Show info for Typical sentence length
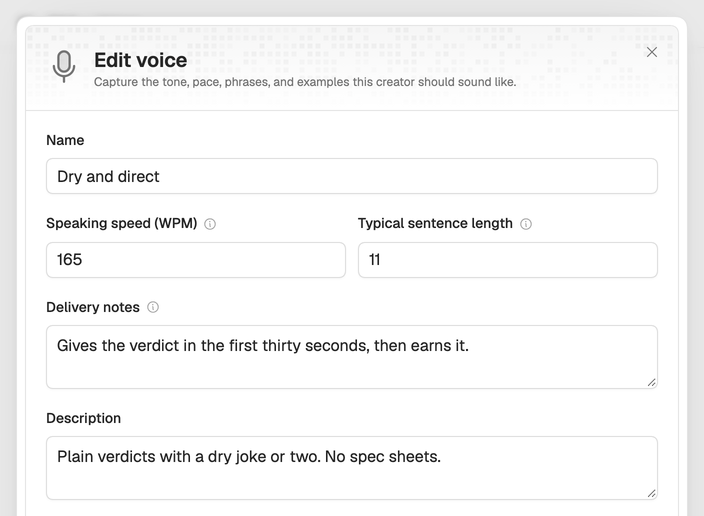Viewport: 704px width, 516px height. 526,224
